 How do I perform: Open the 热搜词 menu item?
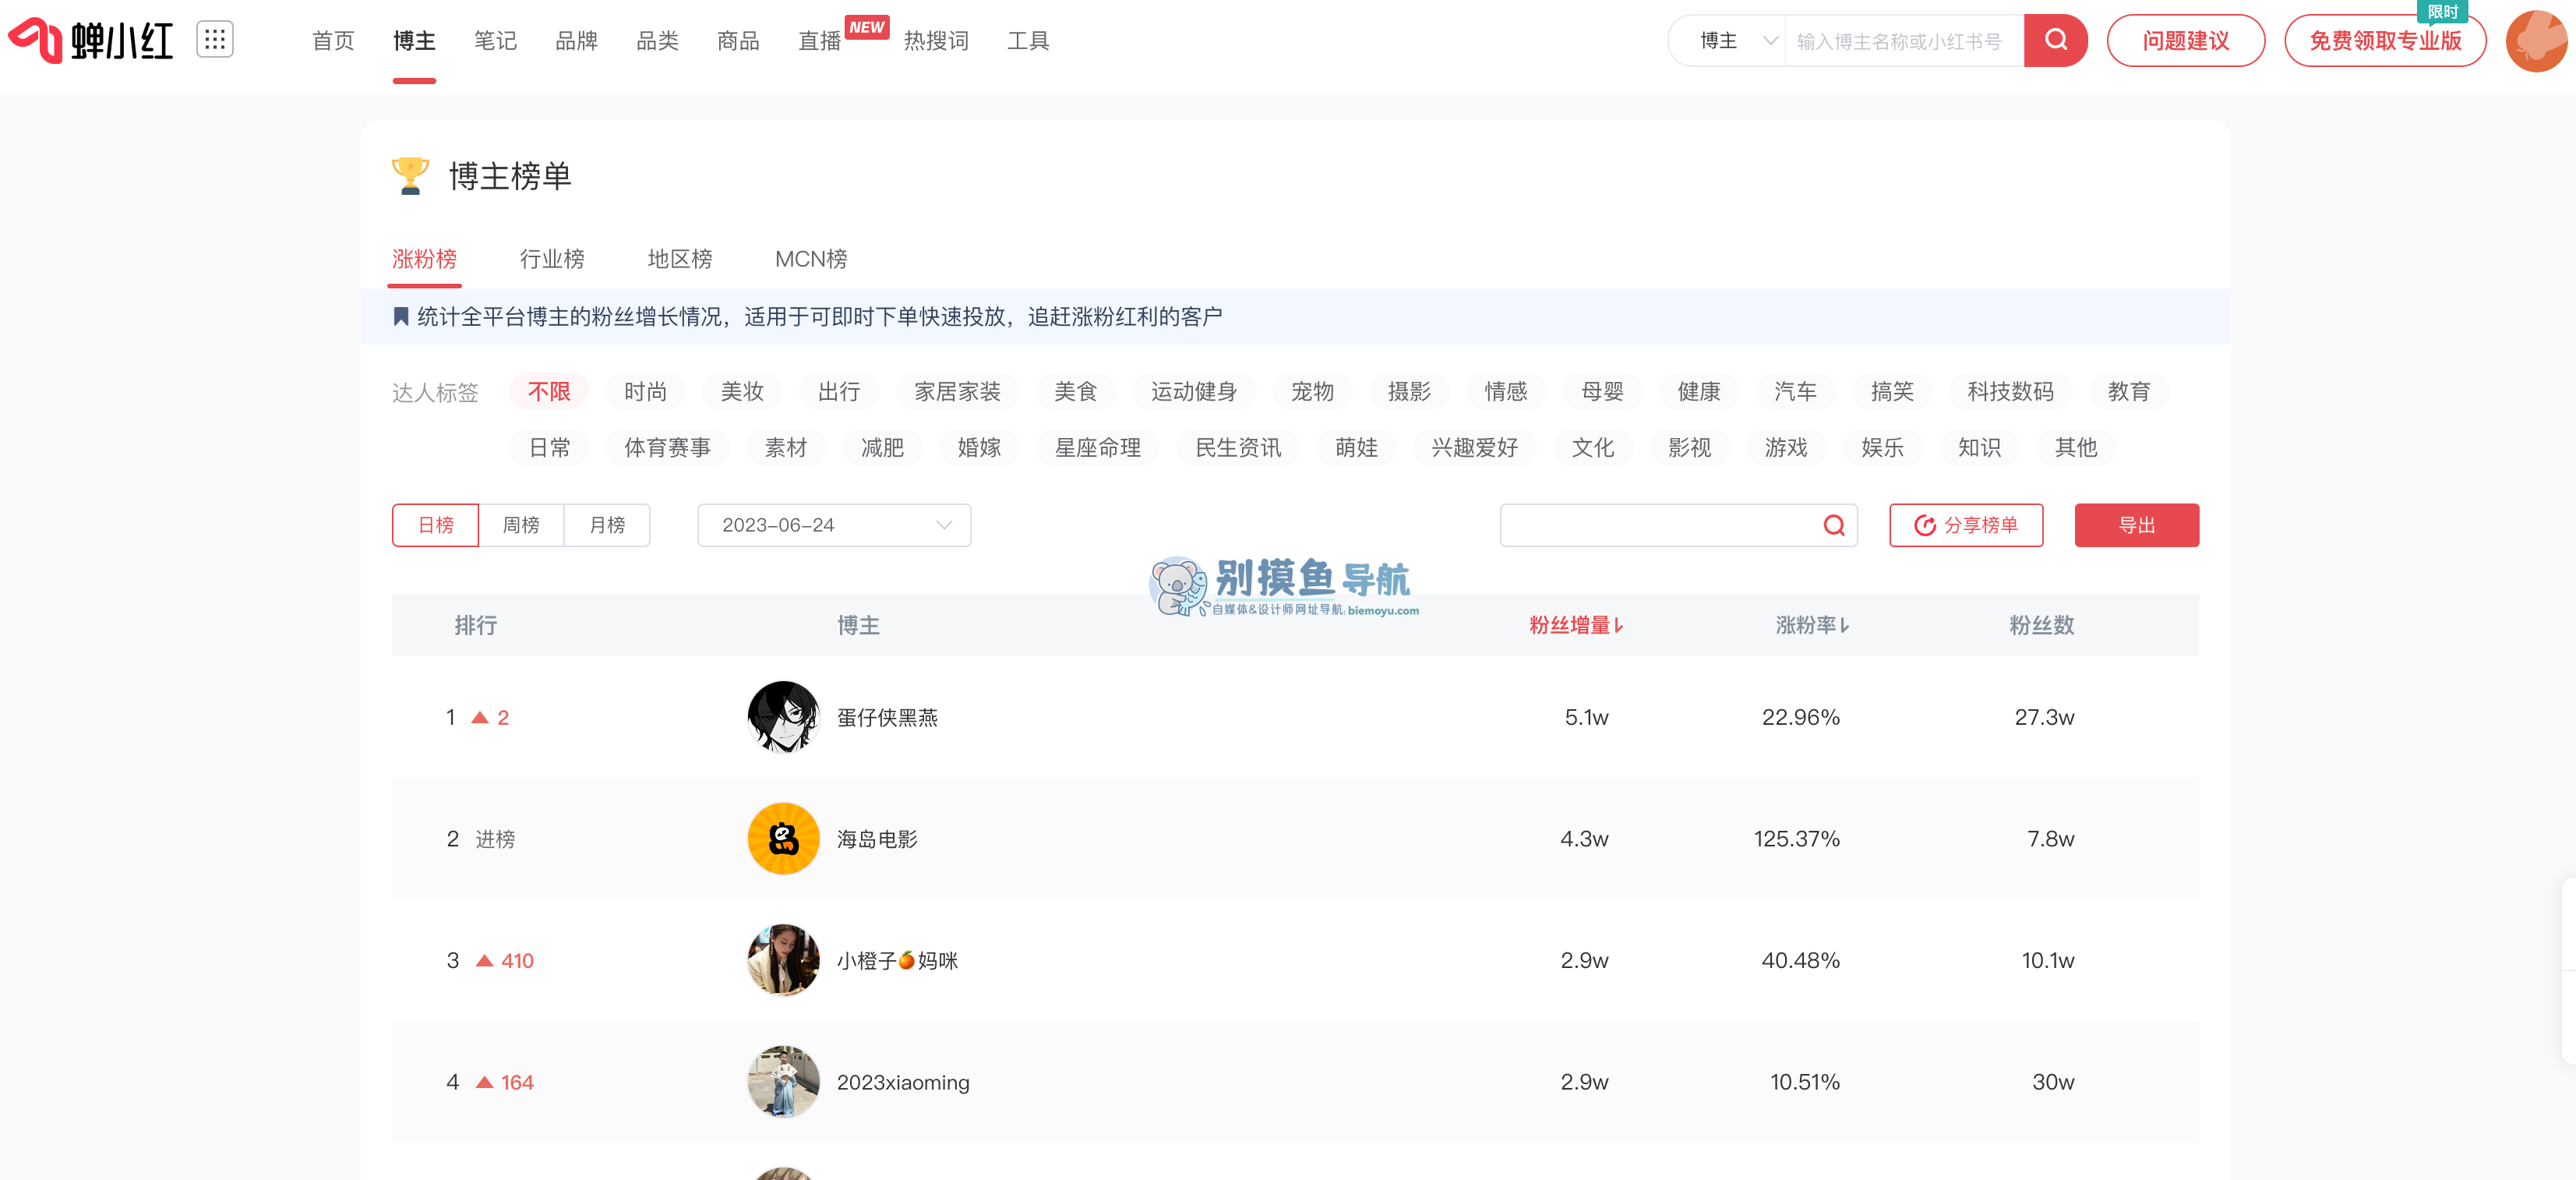(936, 40)
